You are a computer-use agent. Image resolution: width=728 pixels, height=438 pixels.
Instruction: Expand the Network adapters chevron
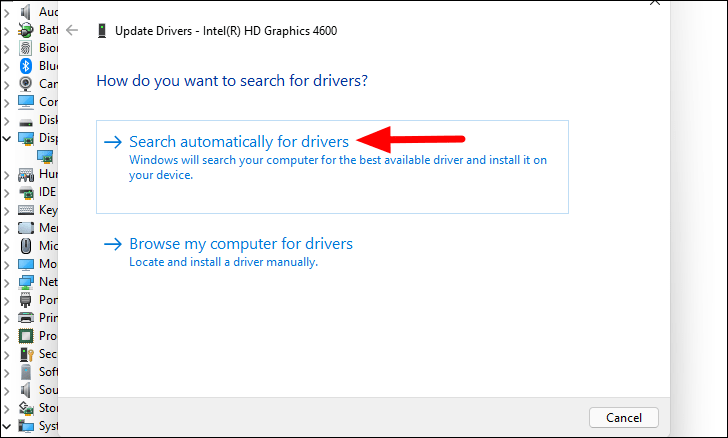pyautogui.click(x=6, y=283)
